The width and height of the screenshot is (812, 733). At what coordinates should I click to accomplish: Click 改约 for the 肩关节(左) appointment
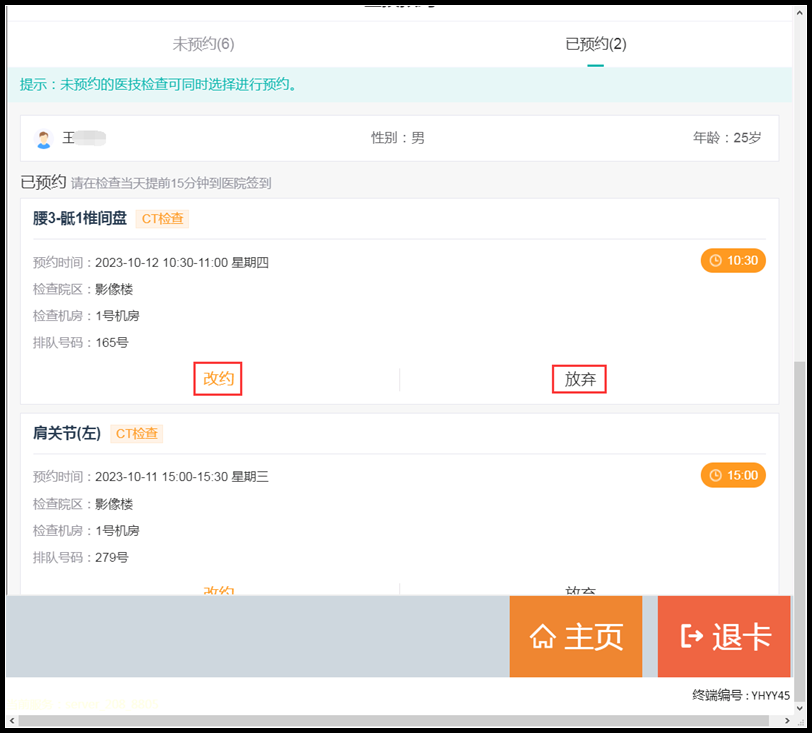[217, 592]
